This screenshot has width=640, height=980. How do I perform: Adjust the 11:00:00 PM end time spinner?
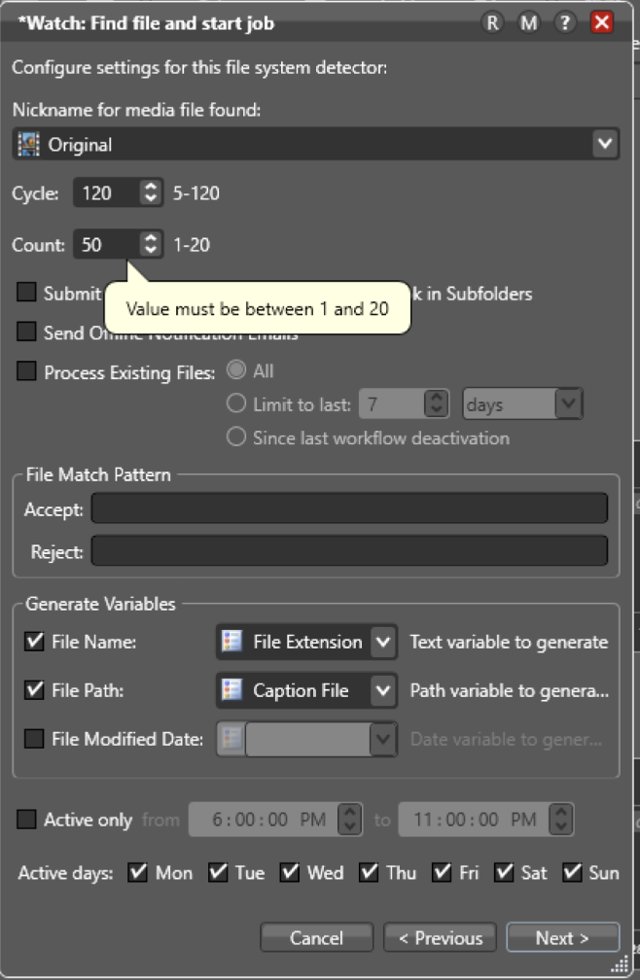(x=561, y=819)
